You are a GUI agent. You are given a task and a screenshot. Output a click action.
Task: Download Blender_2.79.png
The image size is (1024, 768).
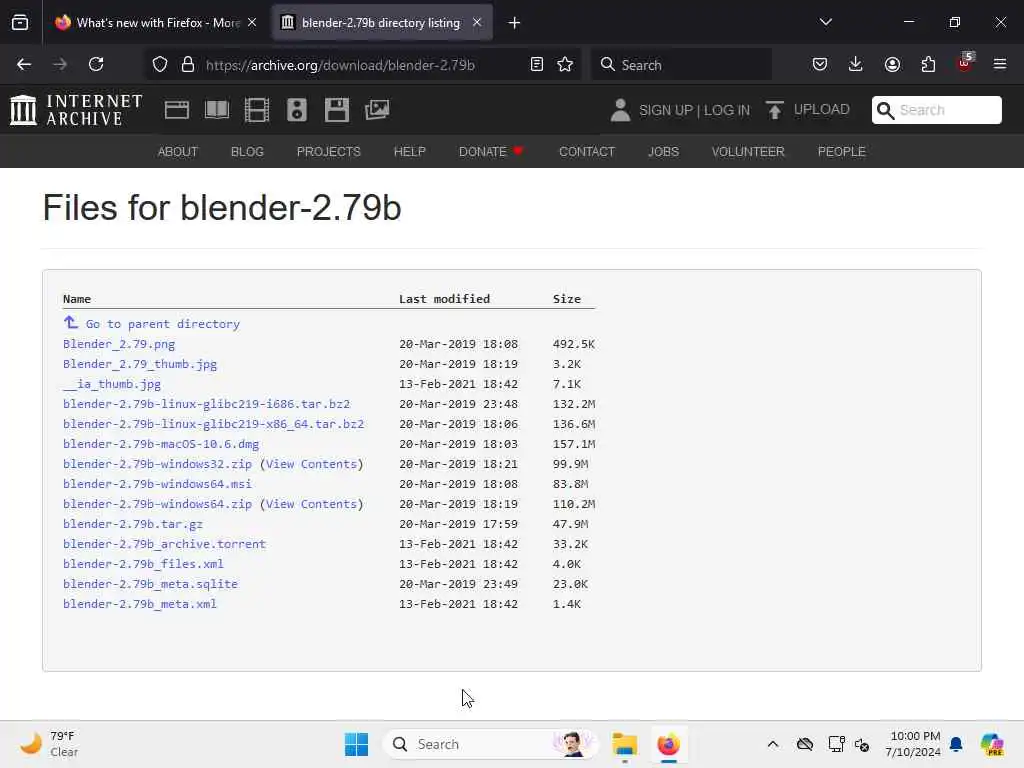(x=119, y=344)
